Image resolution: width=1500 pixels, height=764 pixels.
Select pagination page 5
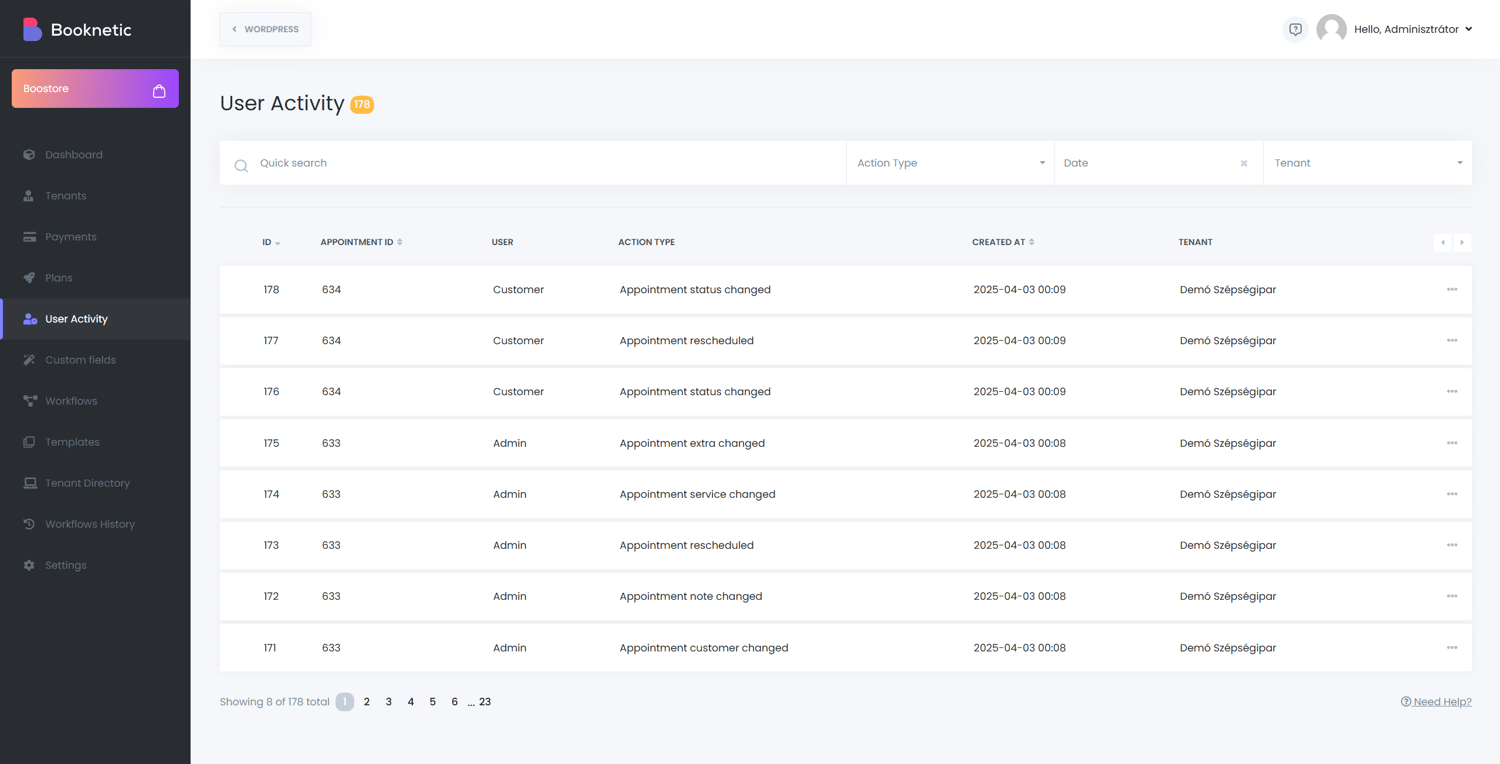(x=432, y=702)
